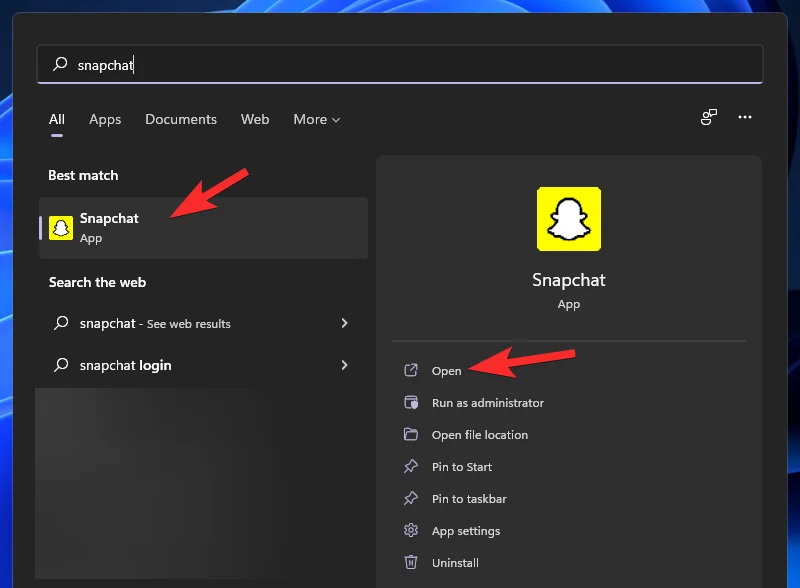
Task: Select the Open icon to launch Snapchat
Action: (411, 370)
